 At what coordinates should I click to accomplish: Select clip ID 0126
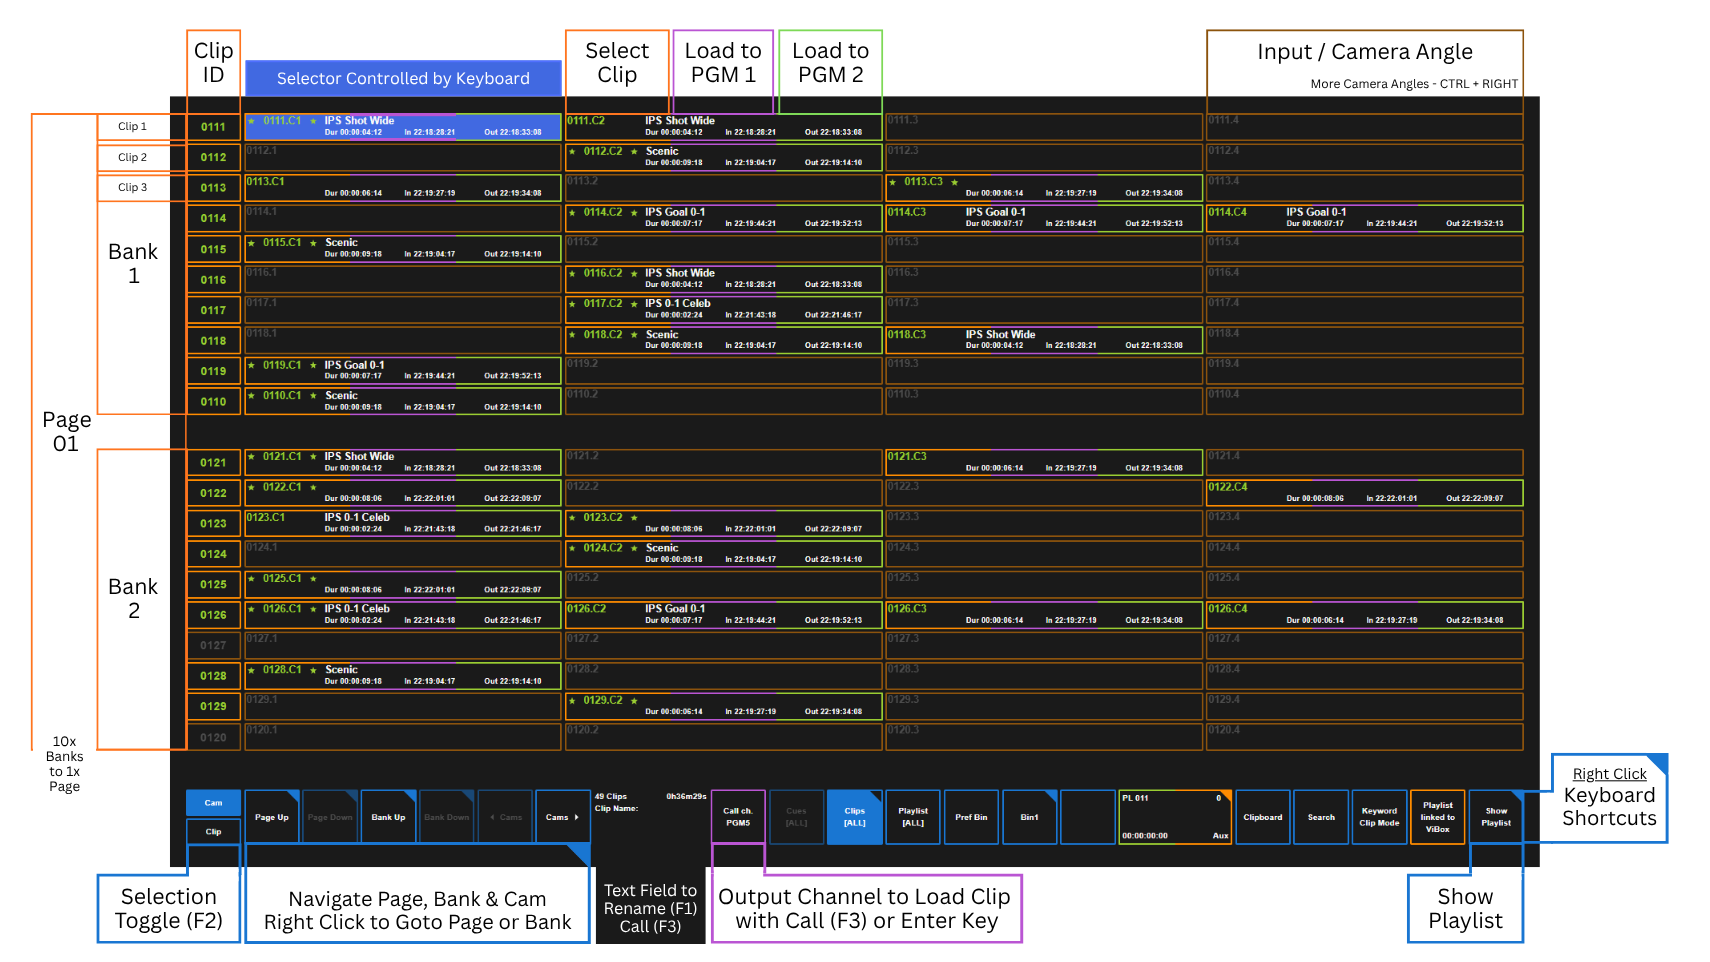pyautogui.click(x=213, y=615)
